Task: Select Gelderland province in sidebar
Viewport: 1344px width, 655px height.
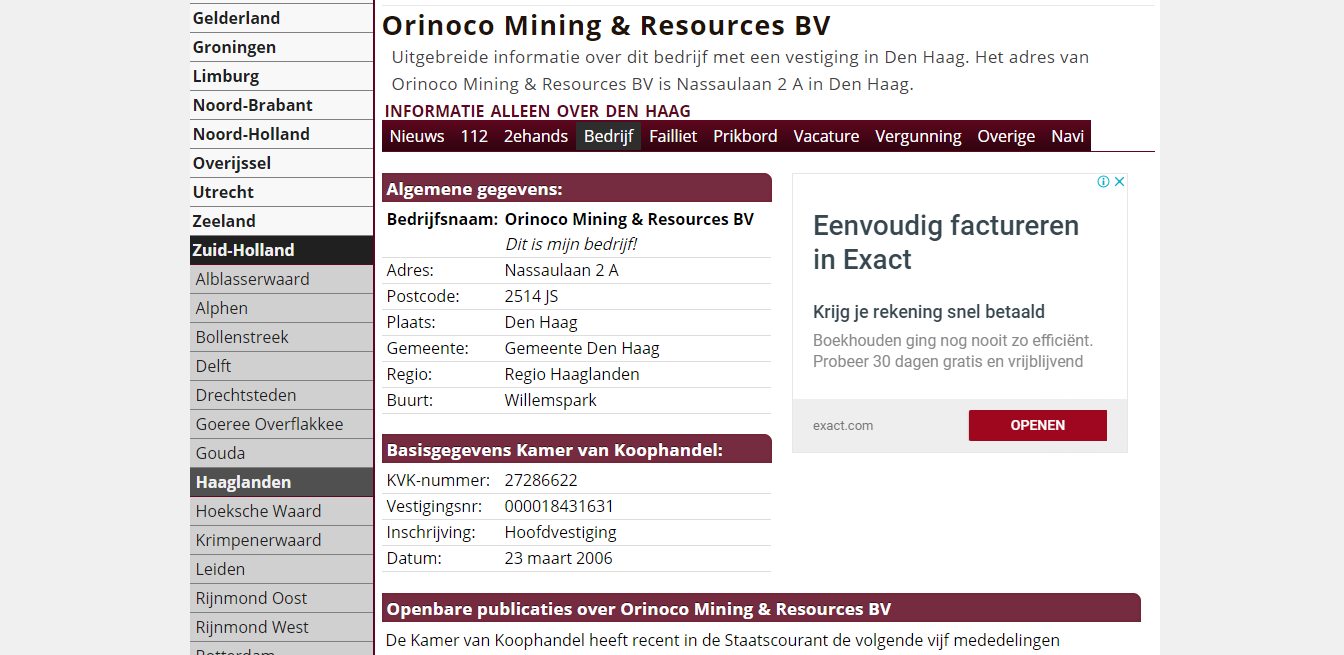Action: pos(237,18)
